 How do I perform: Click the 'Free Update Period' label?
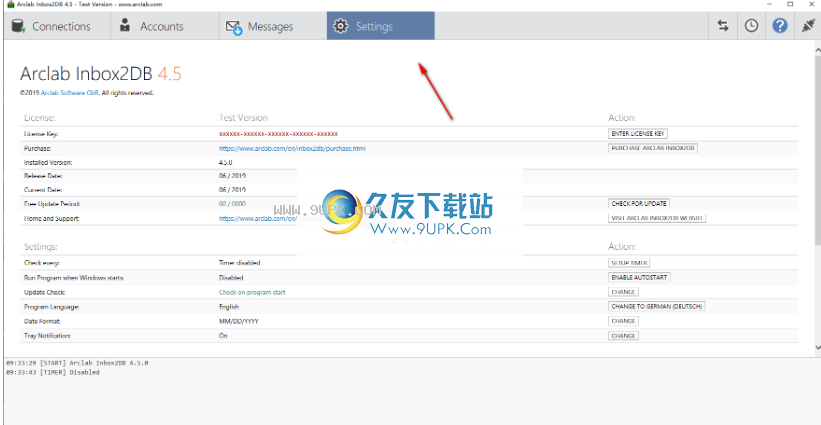(x=52, y=204)
